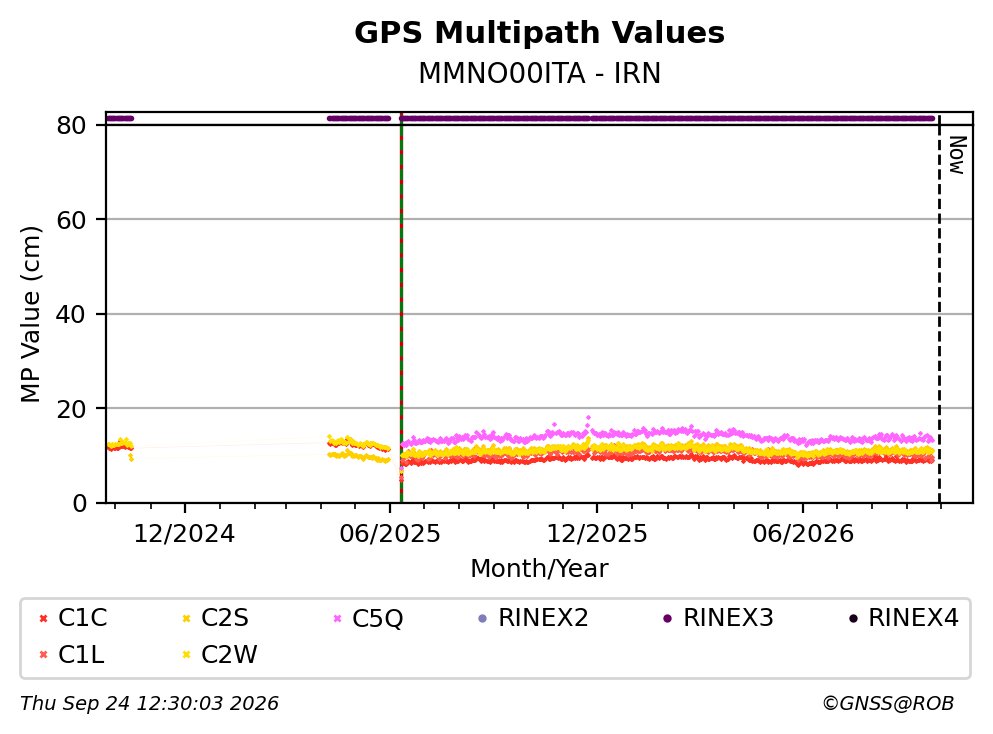Click the 12/2025 x-axis tick label

coord(597,534)
